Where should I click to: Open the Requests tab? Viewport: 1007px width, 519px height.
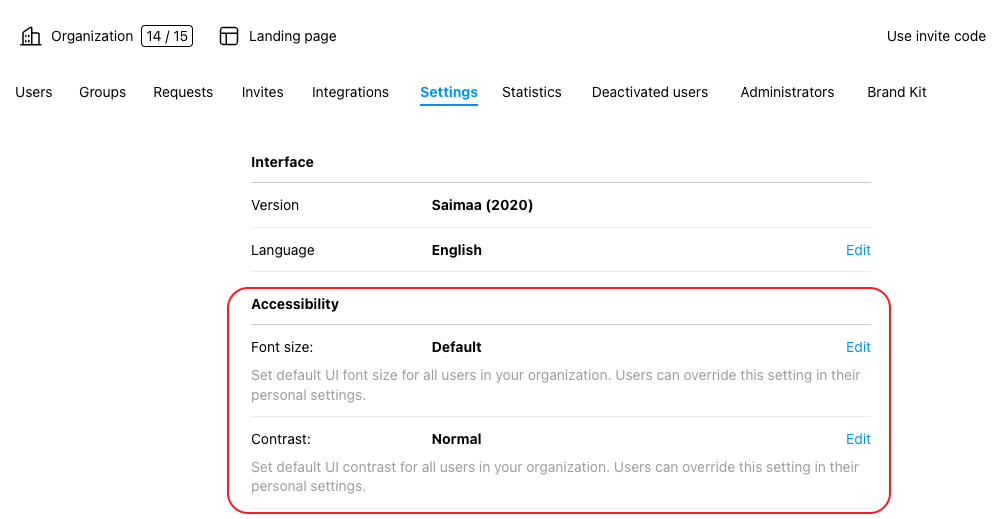(x=183, y=92)
